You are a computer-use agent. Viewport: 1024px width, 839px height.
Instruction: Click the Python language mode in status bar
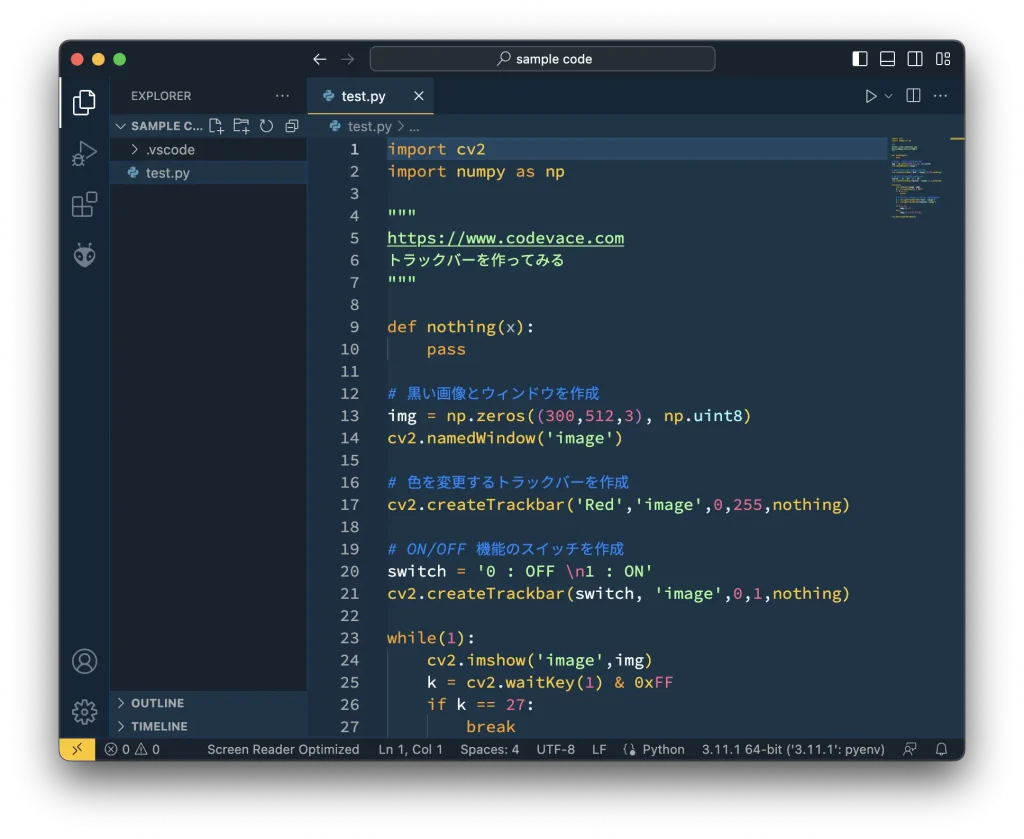(662, 749)
